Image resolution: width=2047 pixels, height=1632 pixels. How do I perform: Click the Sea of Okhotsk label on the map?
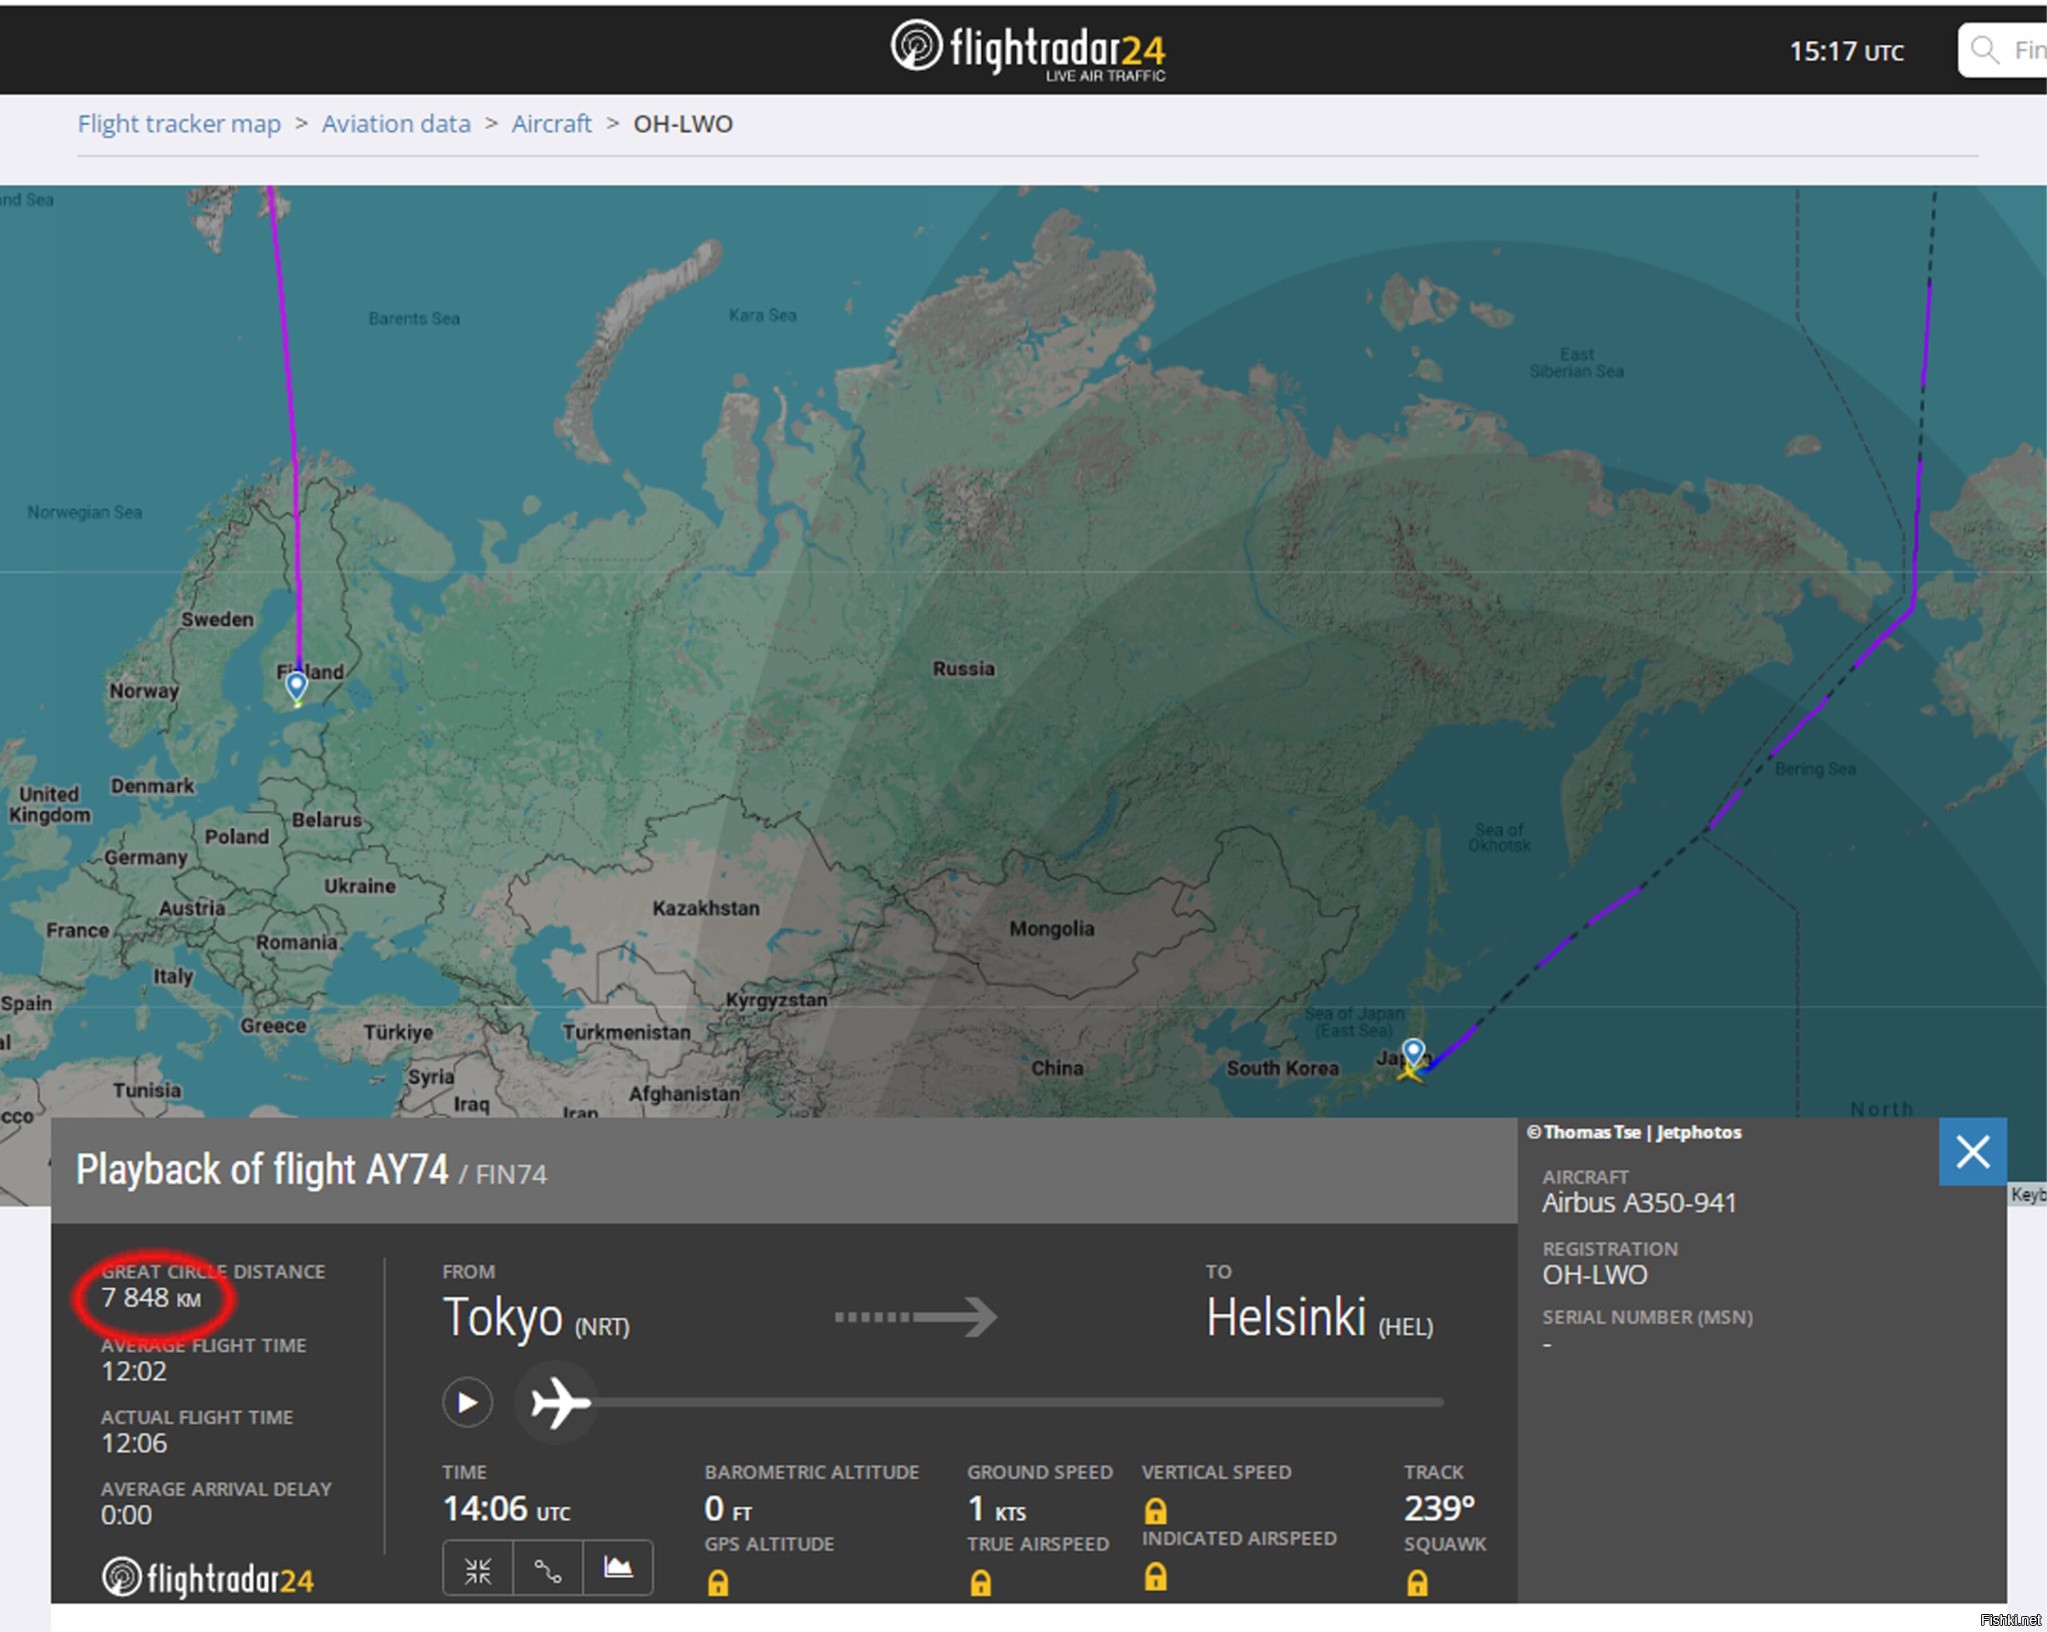1499,837
